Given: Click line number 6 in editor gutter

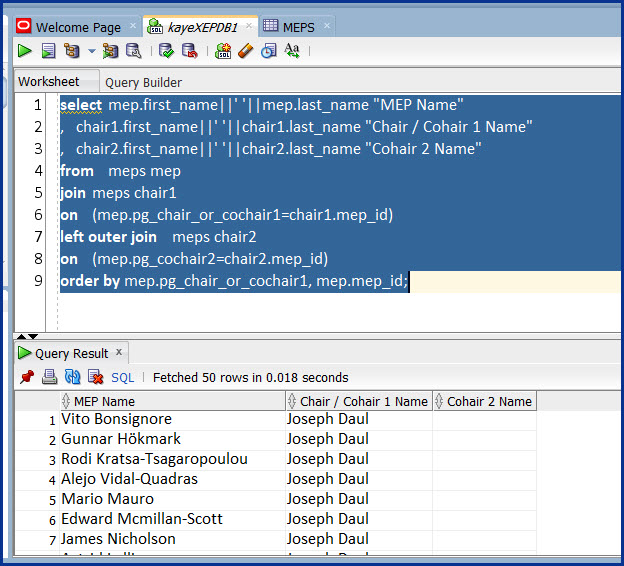Looking at the screenshot, I should [38, 215].
